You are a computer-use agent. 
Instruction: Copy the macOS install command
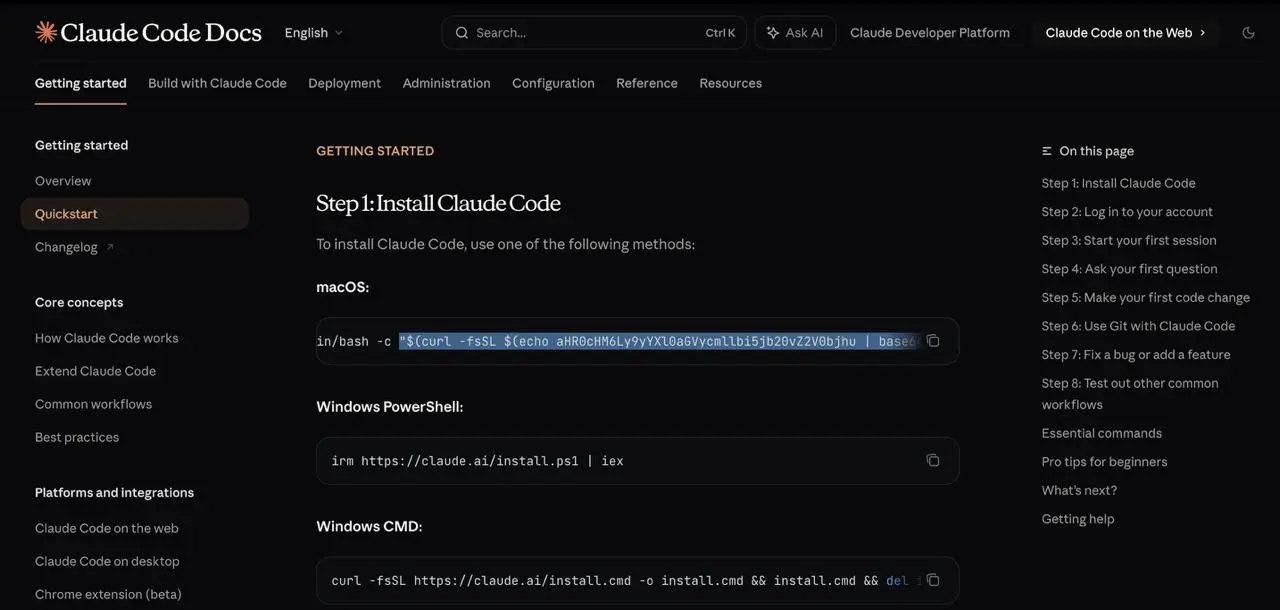coord(933,341)
